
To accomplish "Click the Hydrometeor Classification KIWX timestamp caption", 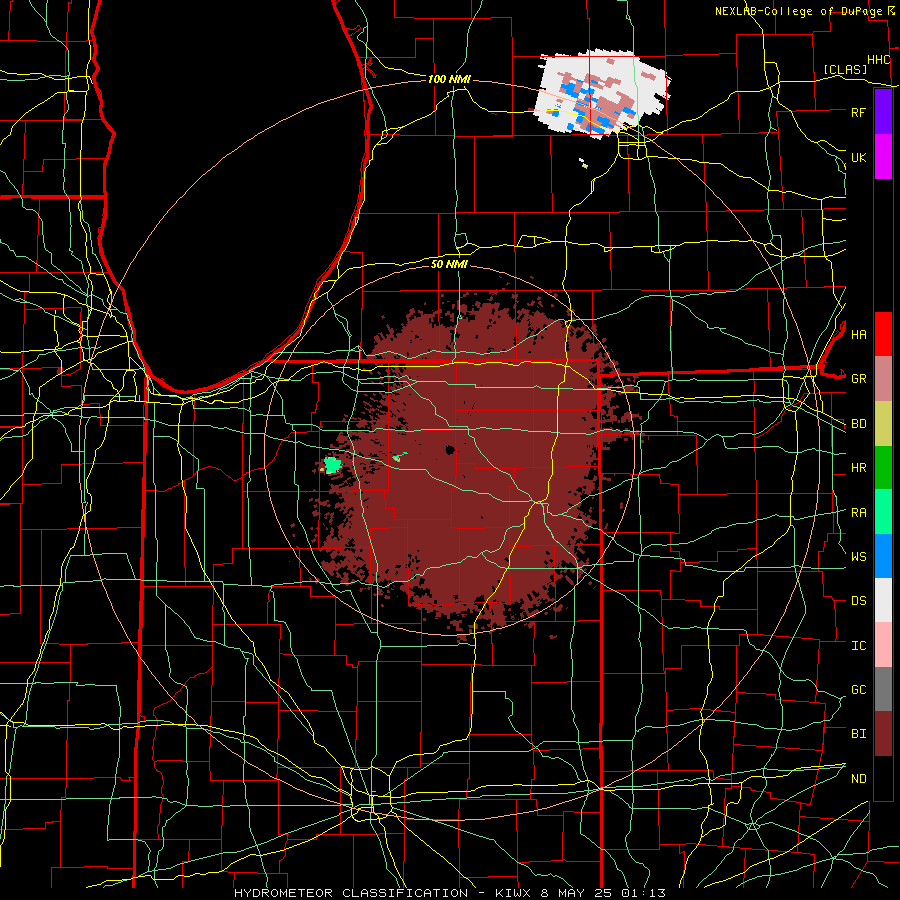I will tap(449, 893).
